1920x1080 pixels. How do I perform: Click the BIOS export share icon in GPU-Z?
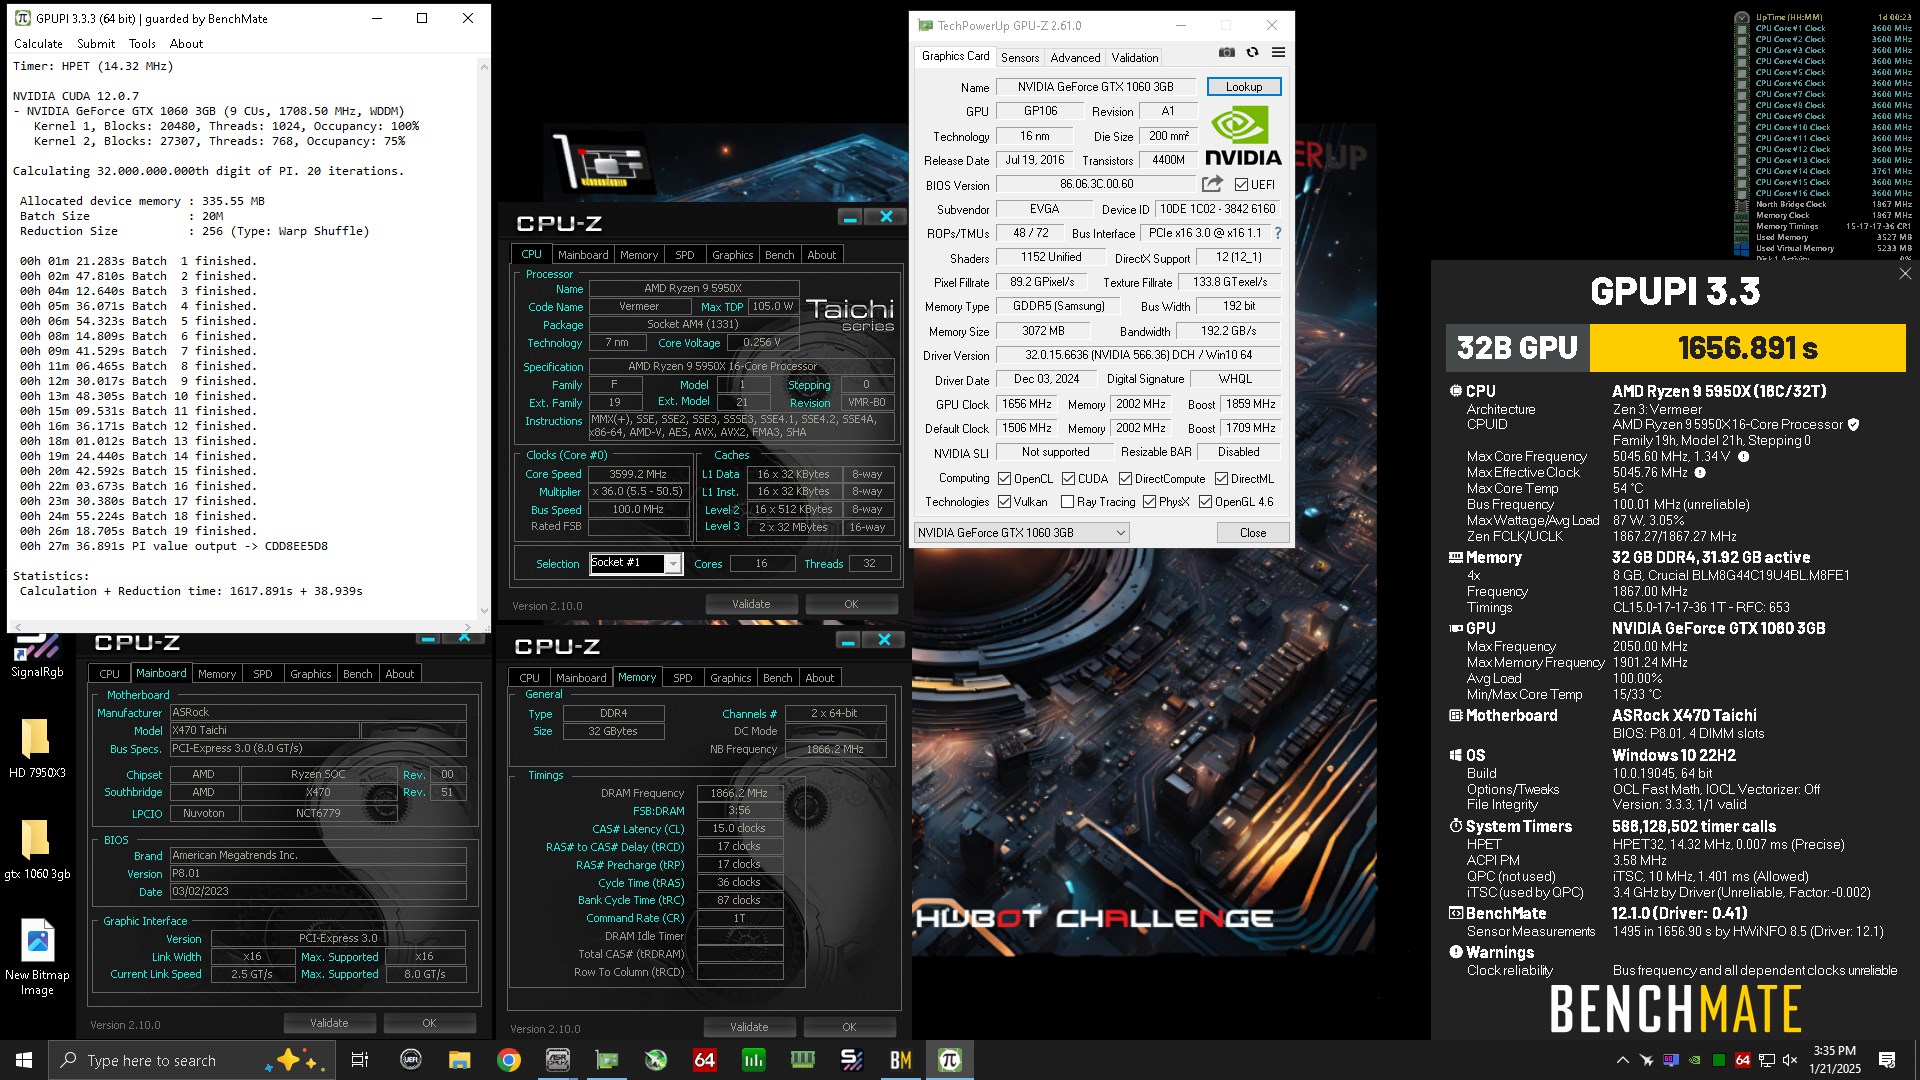click(1212, 184)
